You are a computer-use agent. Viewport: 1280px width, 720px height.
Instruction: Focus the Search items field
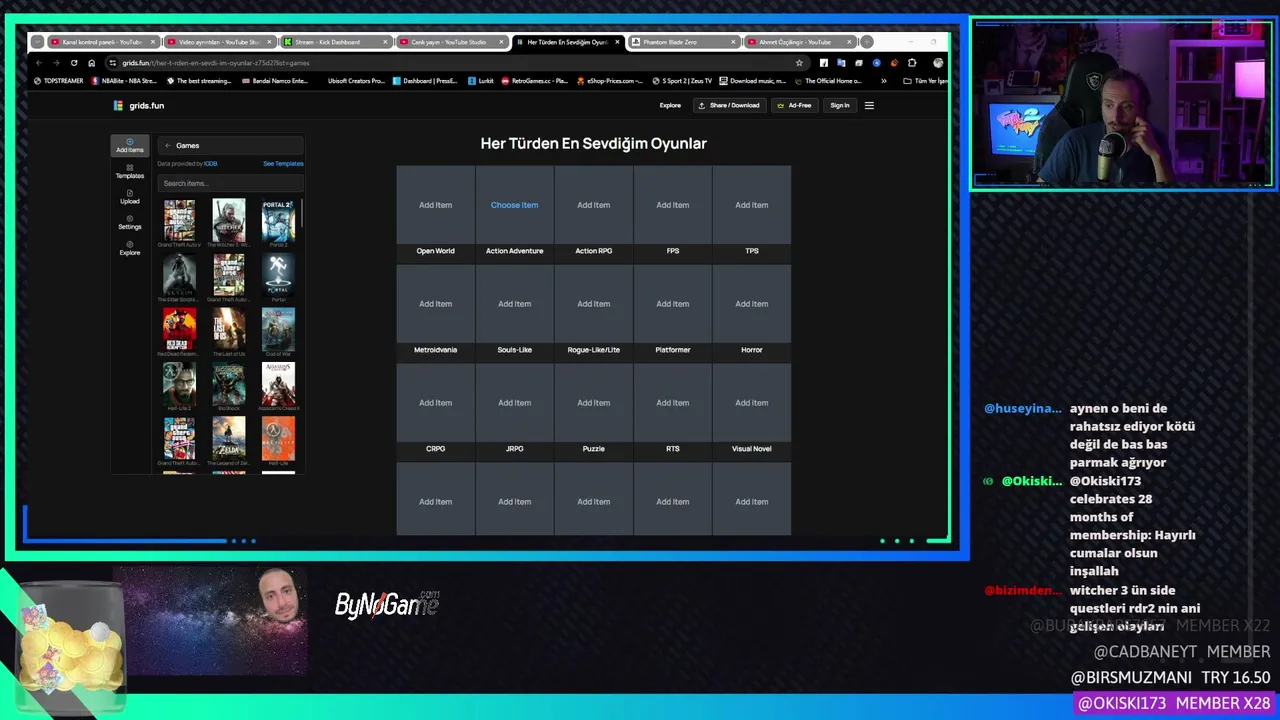tap(230, 183)
